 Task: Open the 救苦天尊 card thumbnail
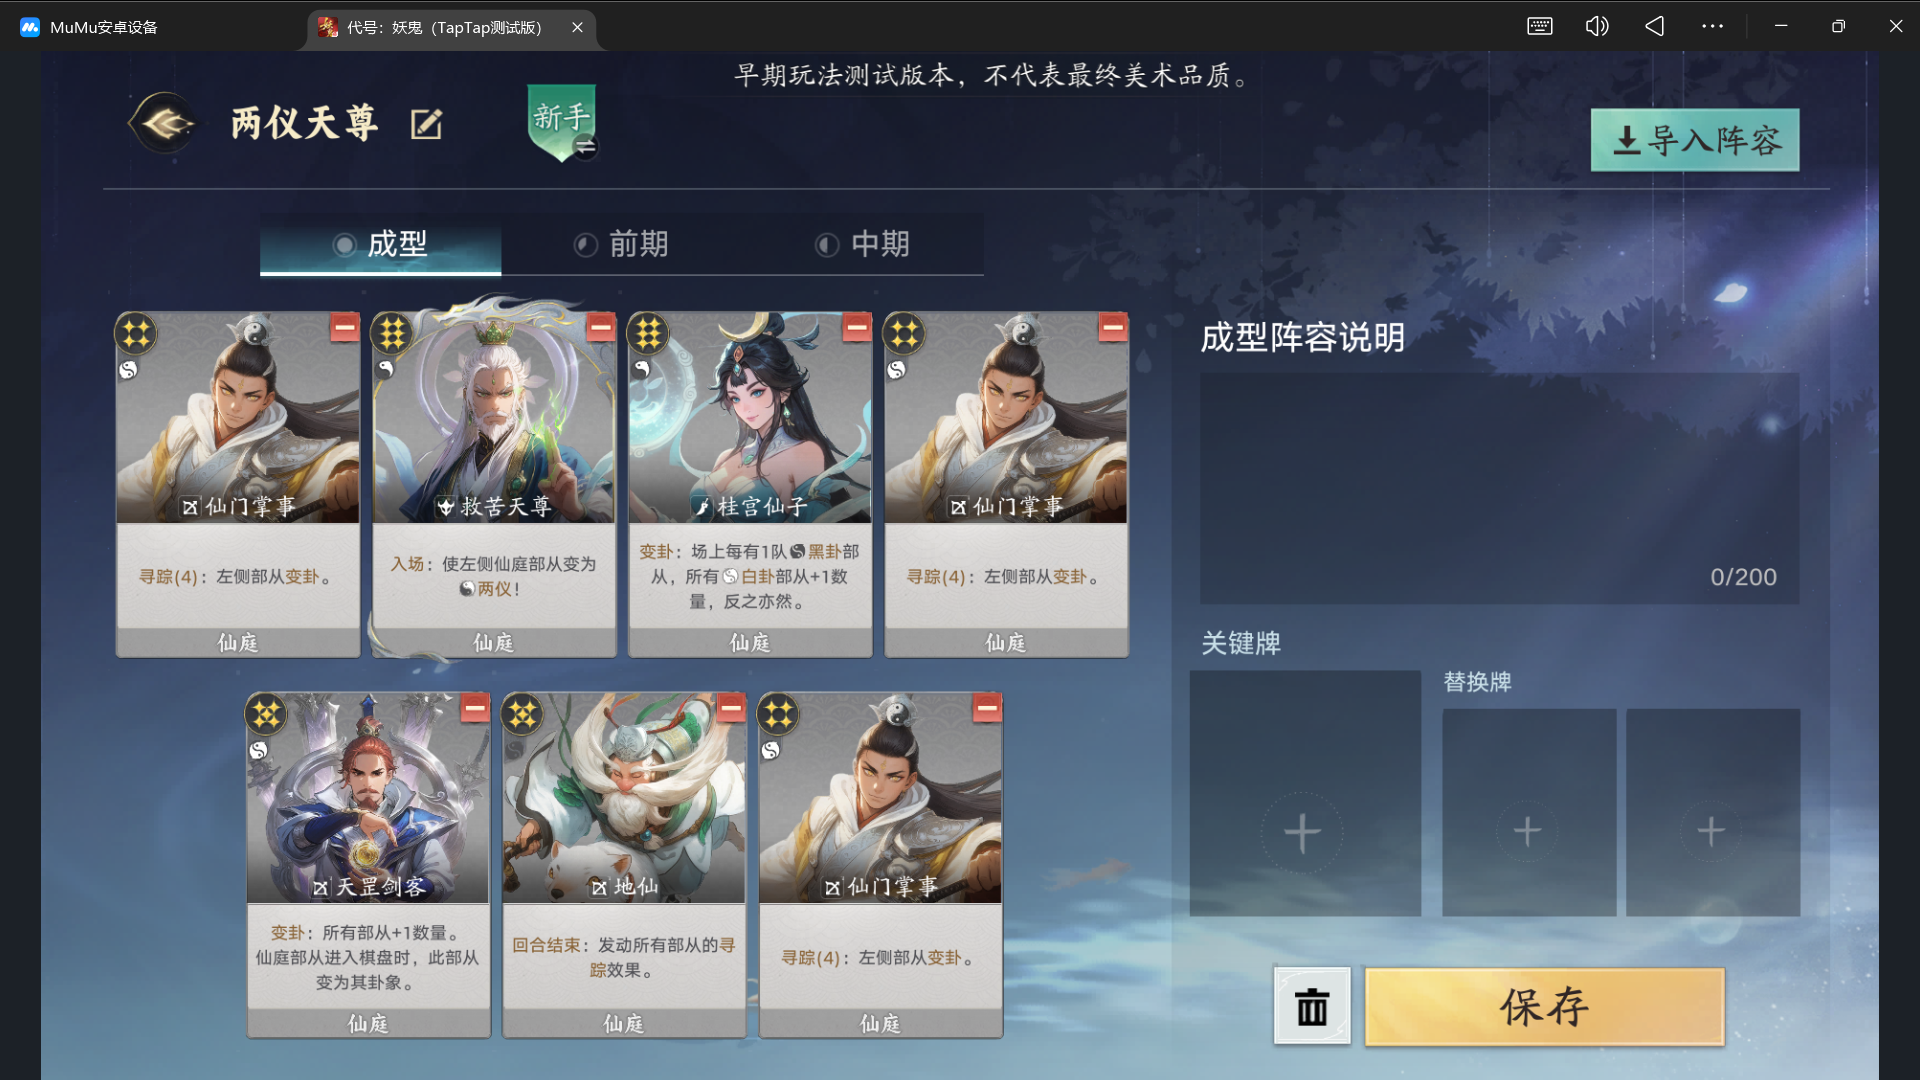[x=494, y=420]
